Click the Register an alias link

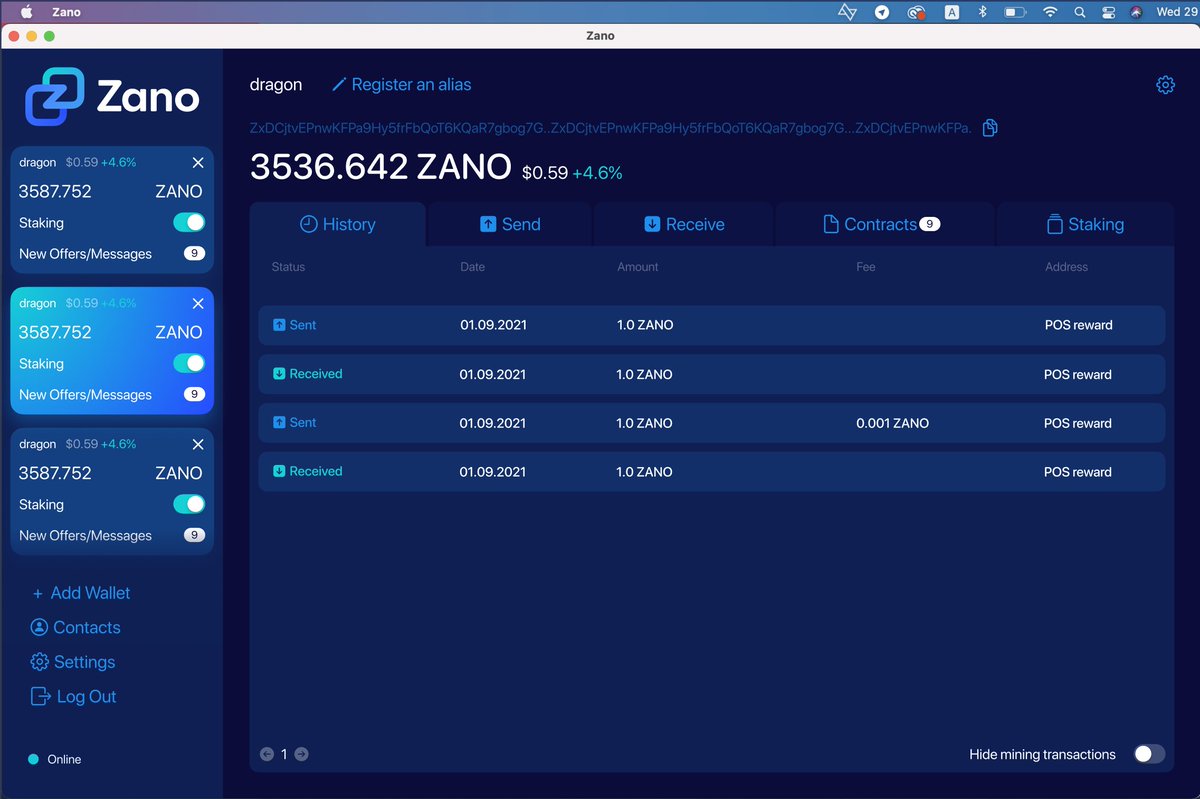coord(411,85)
